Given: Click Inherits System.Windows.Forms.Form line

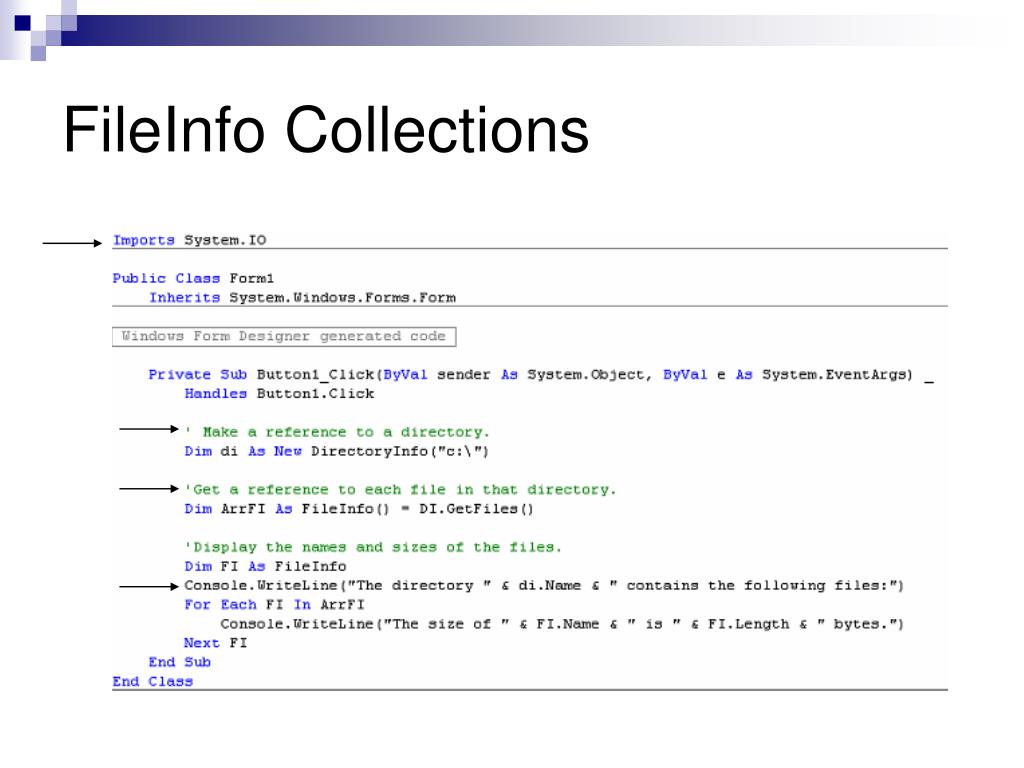Looking at the screenshot, I should point(302,298).
